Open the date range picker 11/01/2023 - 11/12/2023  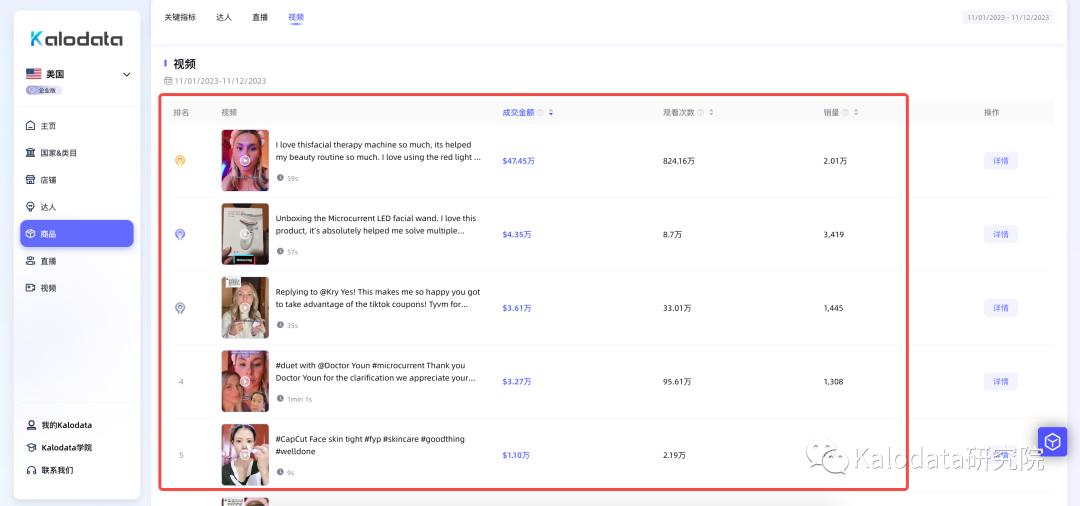coord(1008,17)
